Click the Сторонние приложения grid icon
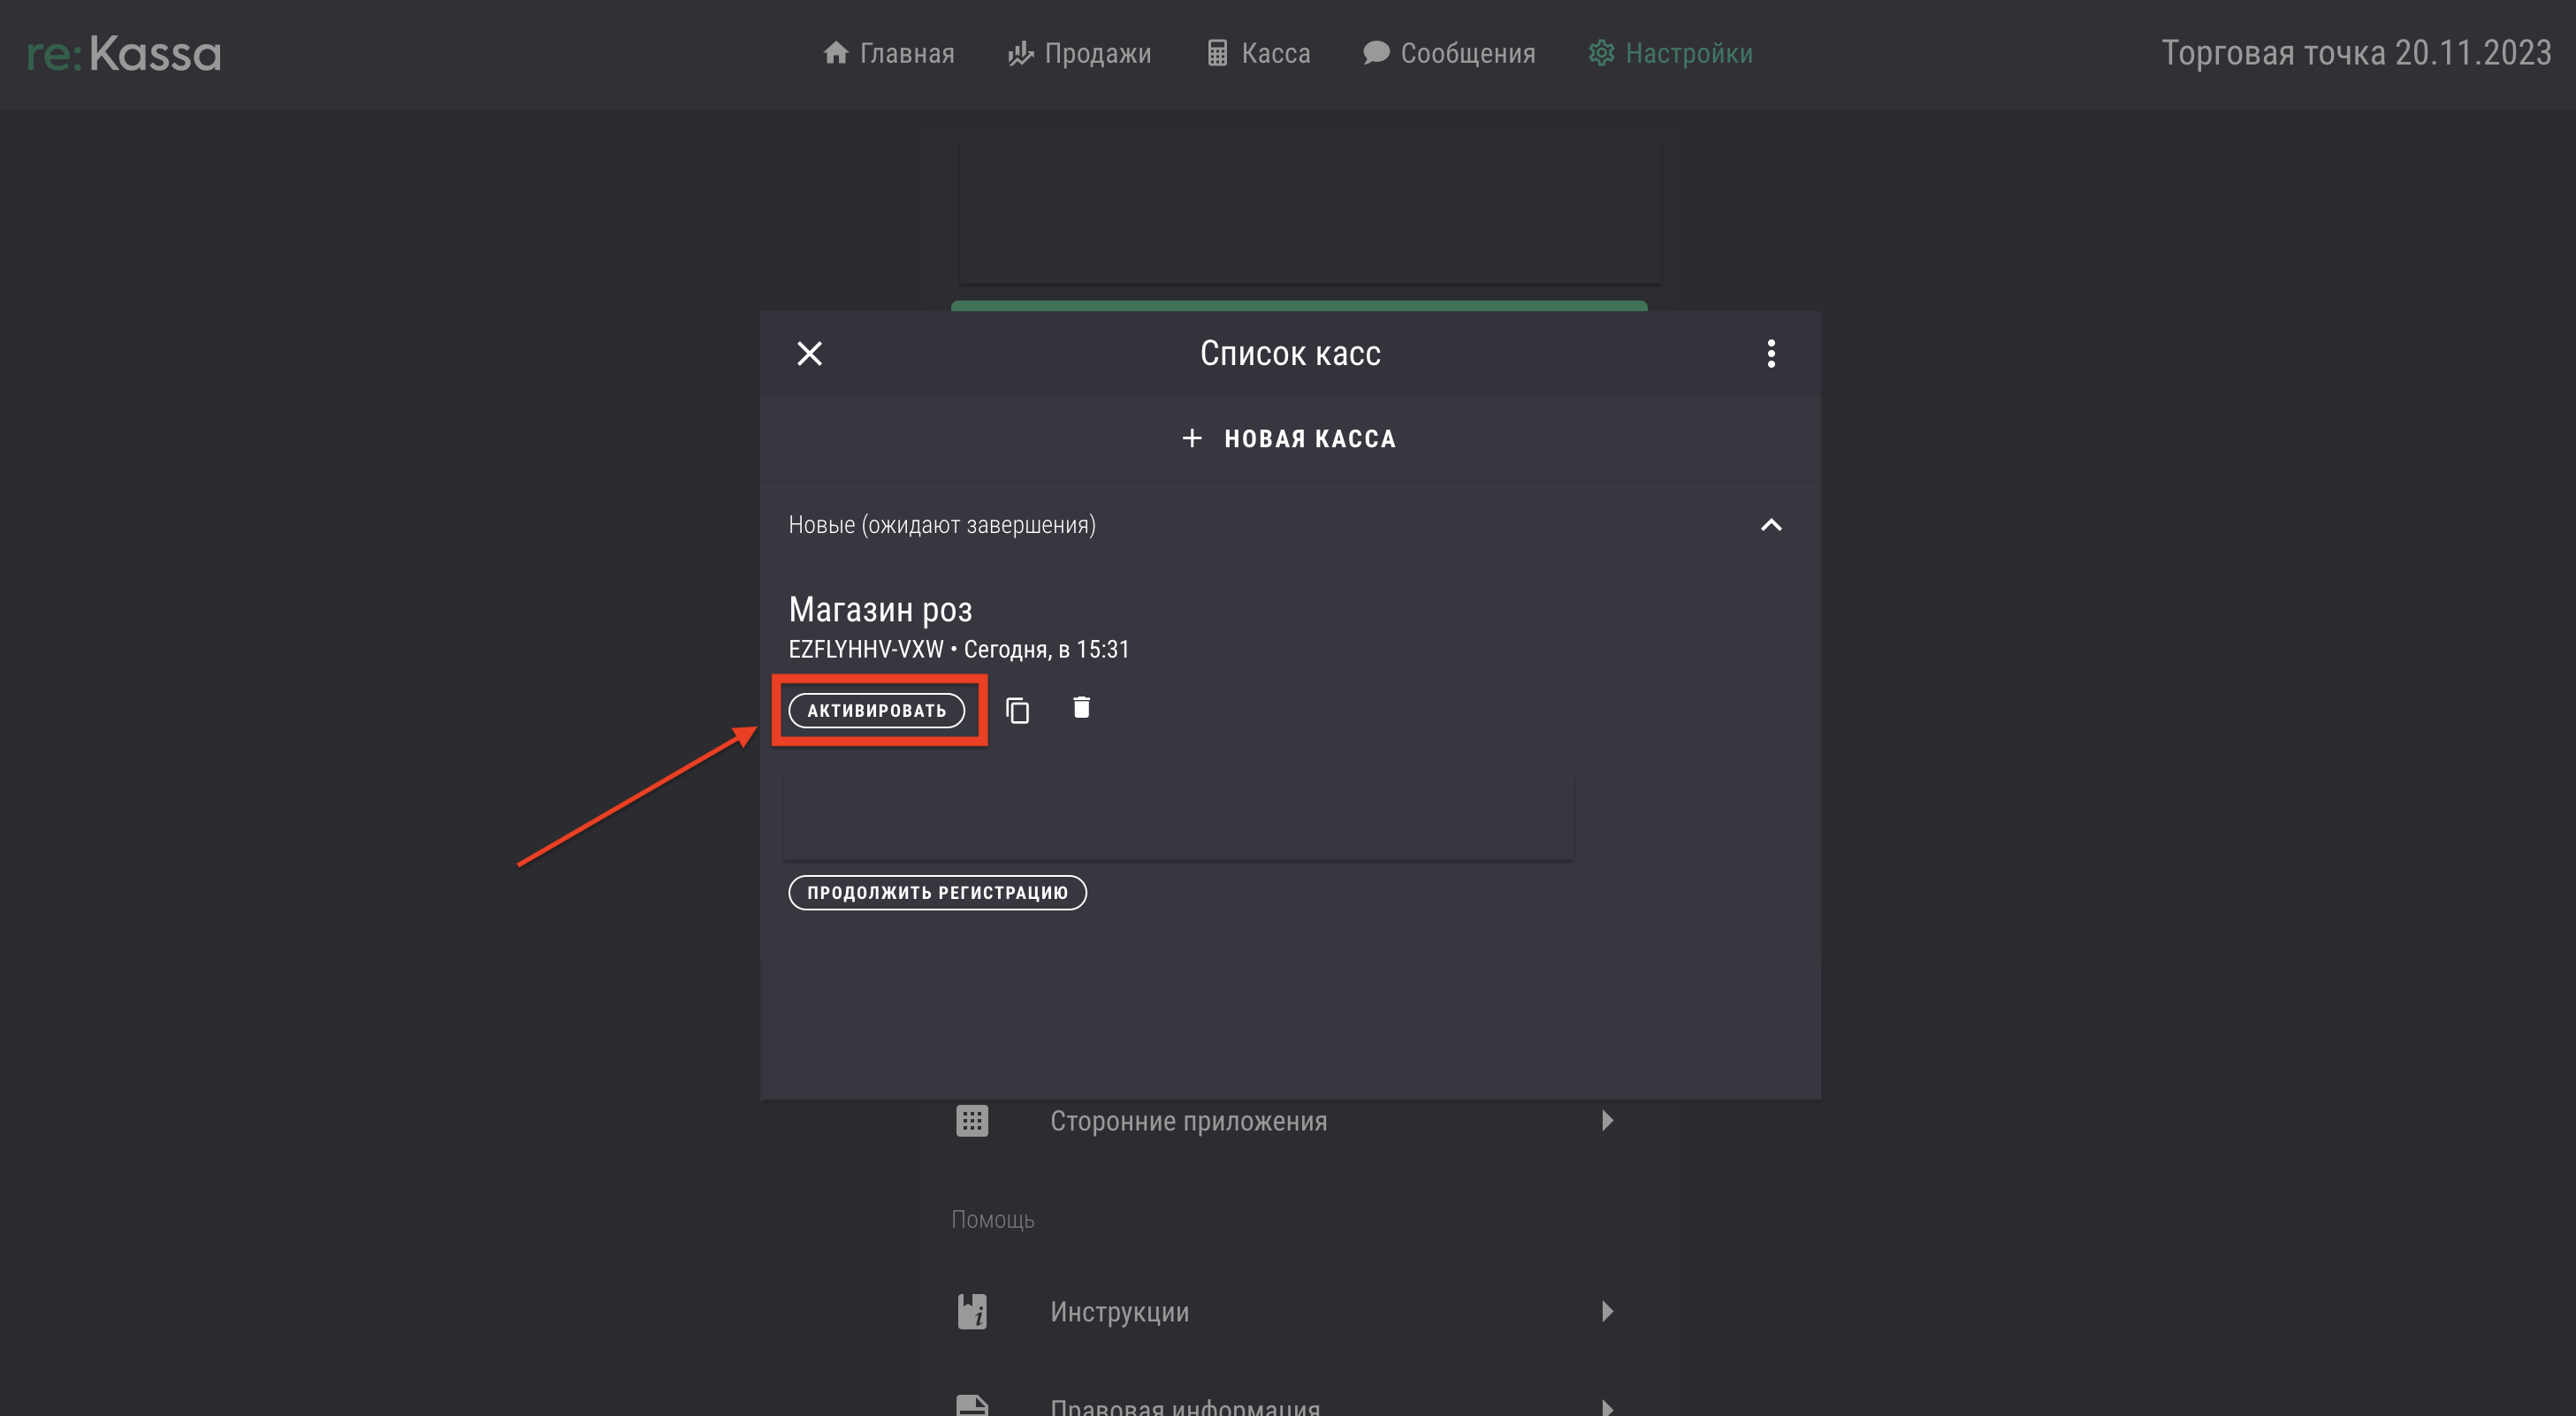The image size is (2576, 1416). pyautogui.click(x=972, y=1120)
